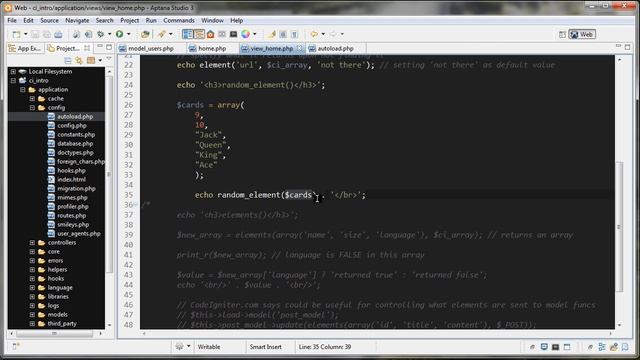The height and width of the screenshot is (360, 640).
Task: Click Link with Editor icon in Project Explorer
Action: [79, 61]
